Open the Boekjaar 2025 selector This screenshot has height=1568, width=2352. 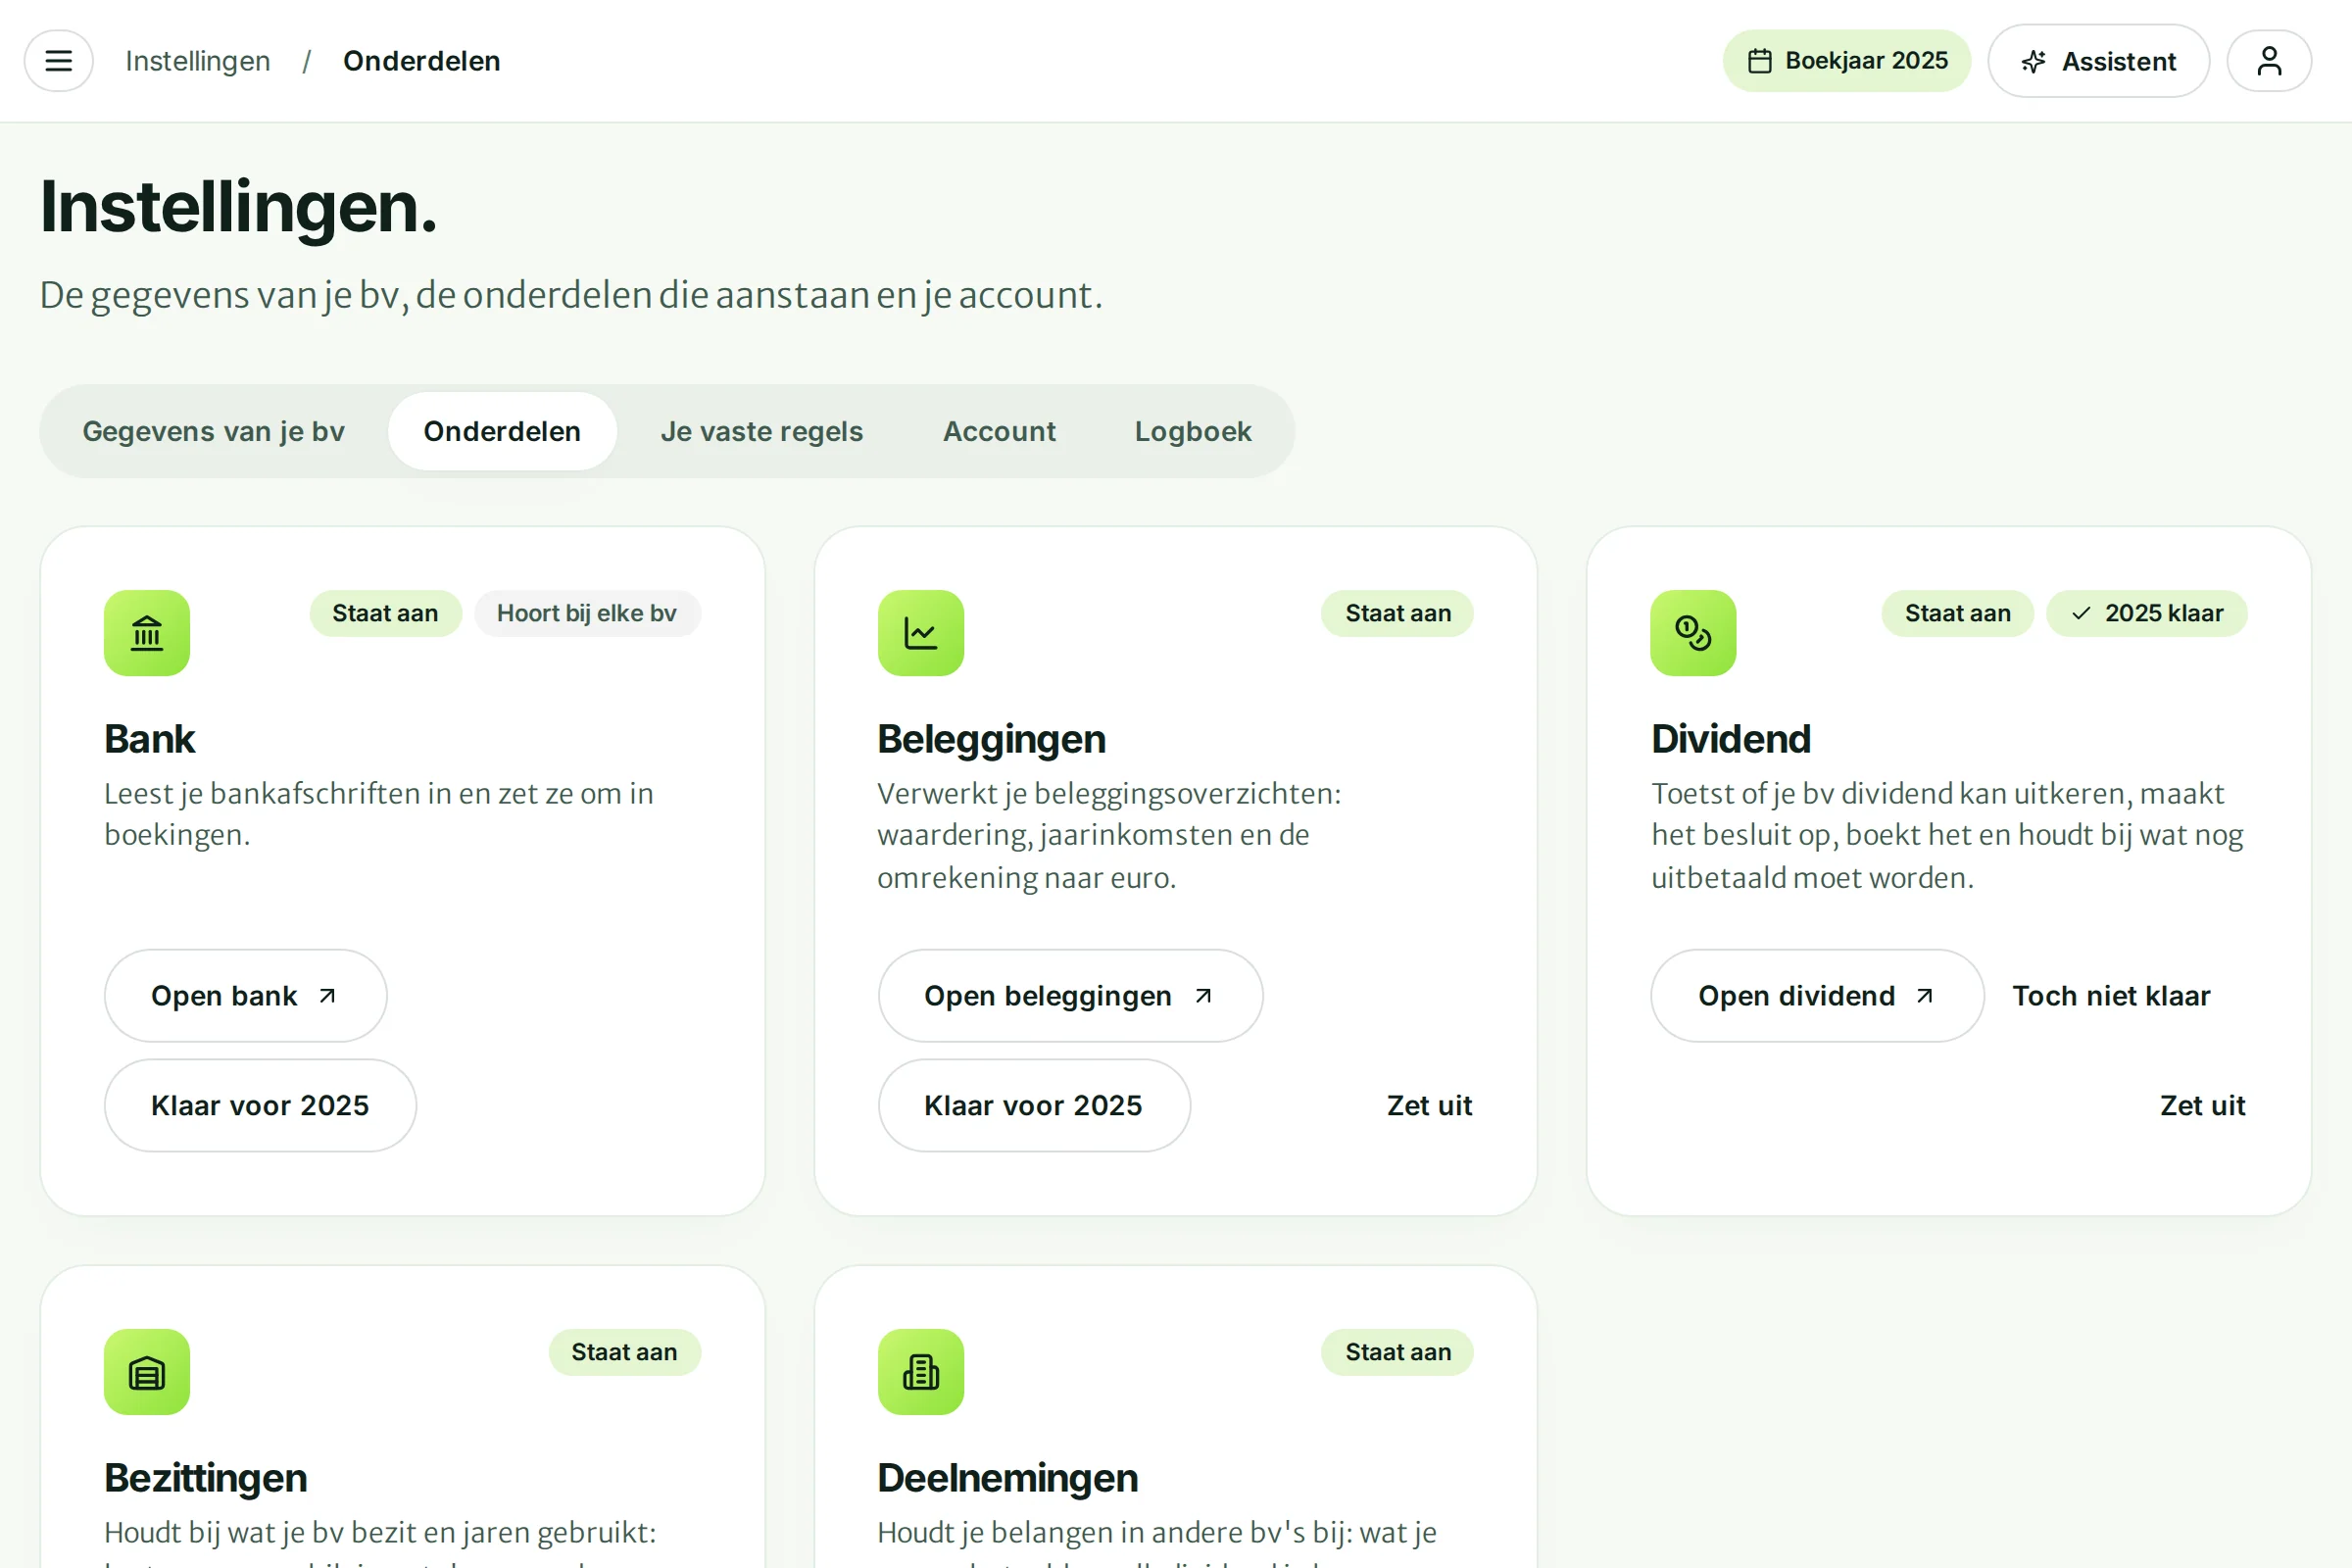1846,61
